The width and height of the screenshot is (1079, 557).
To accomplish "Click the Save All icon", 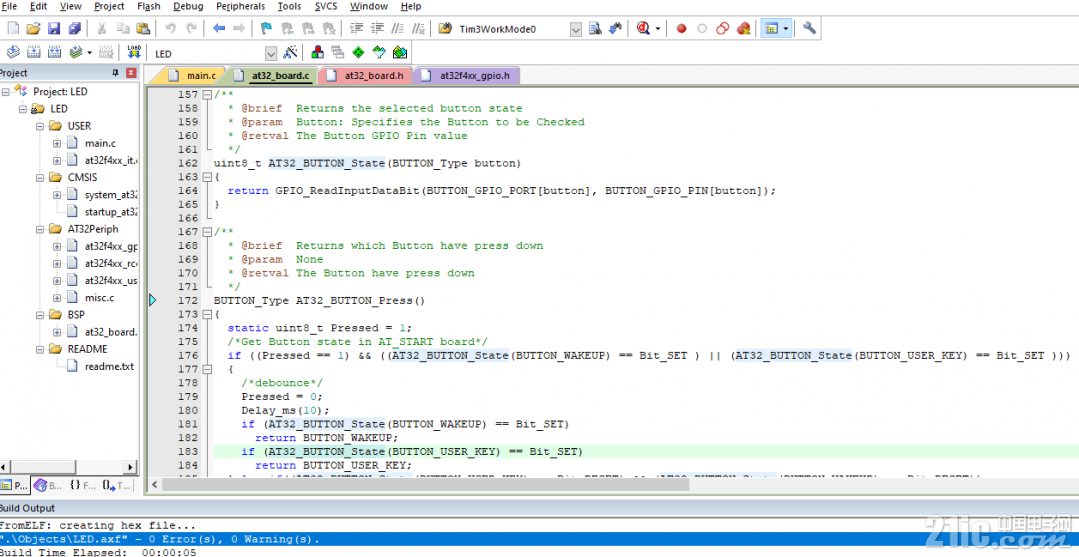I will pos(74,29).
